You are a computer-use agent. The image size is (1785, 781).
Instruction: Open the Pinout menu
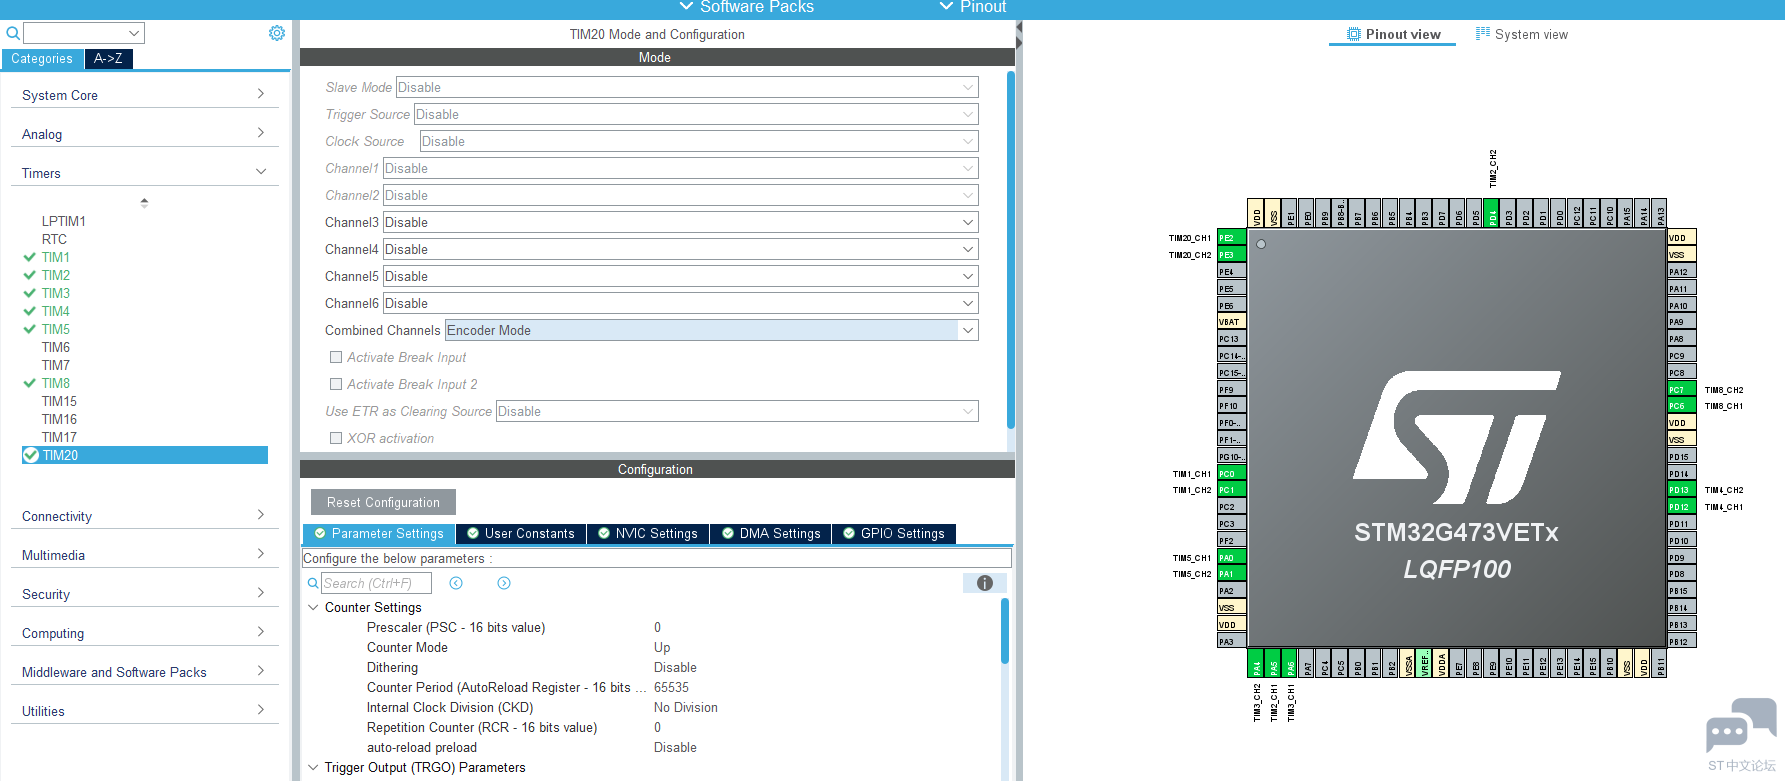coord(973,8)
